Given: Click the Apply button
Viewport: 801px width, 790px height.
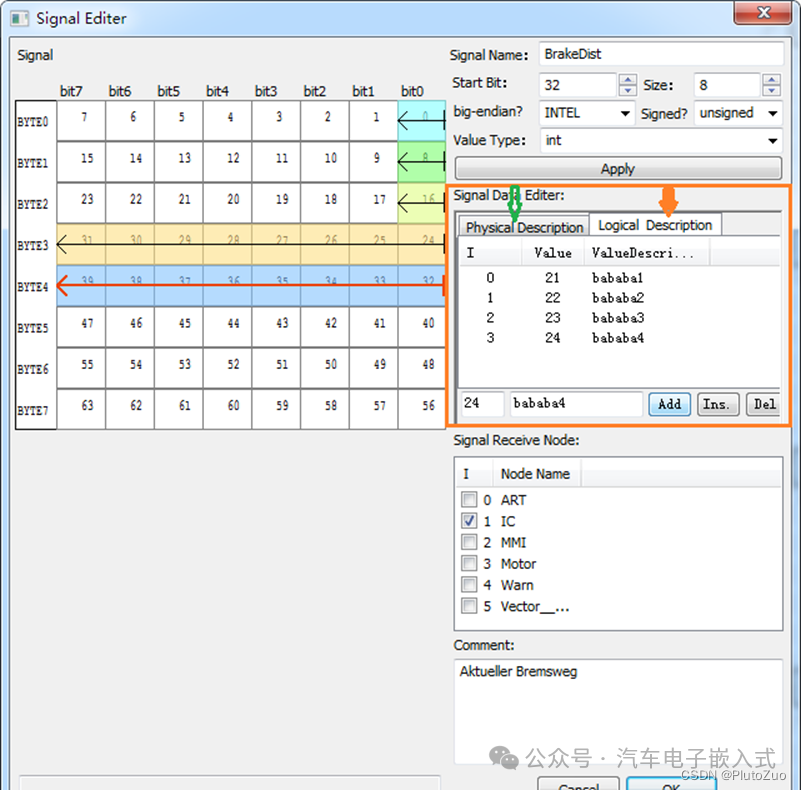Looking at the screenshot, I should (x=618, y=169).
